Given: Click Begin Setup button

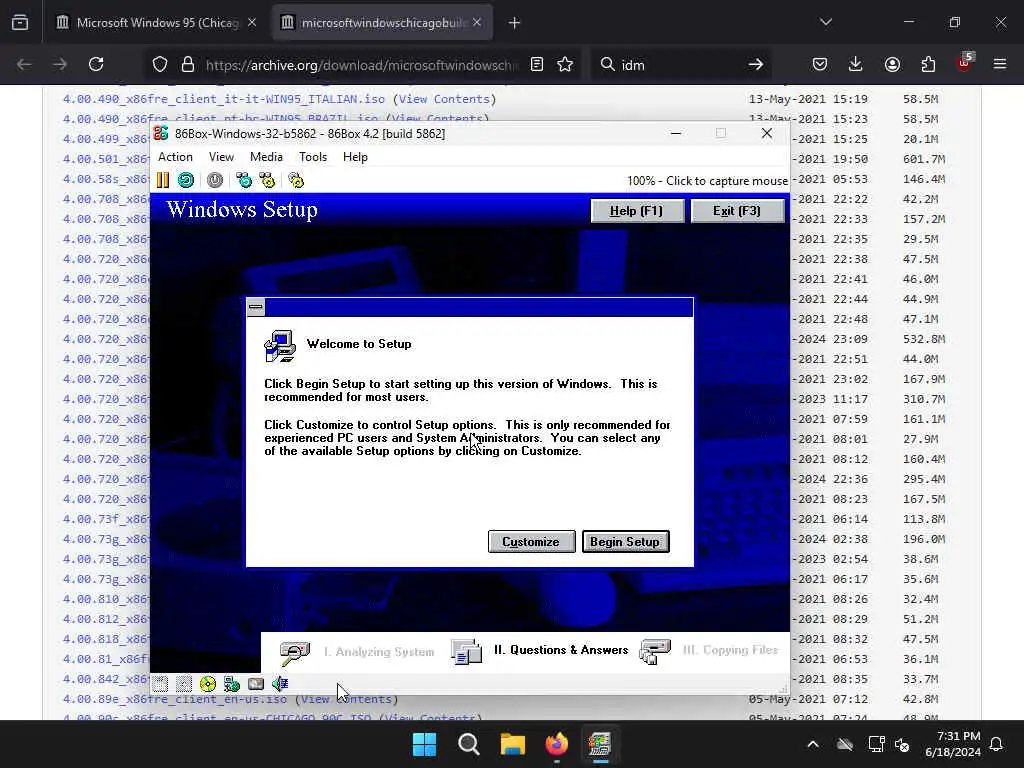Looking at the screenshot, I should click(626, 541).
